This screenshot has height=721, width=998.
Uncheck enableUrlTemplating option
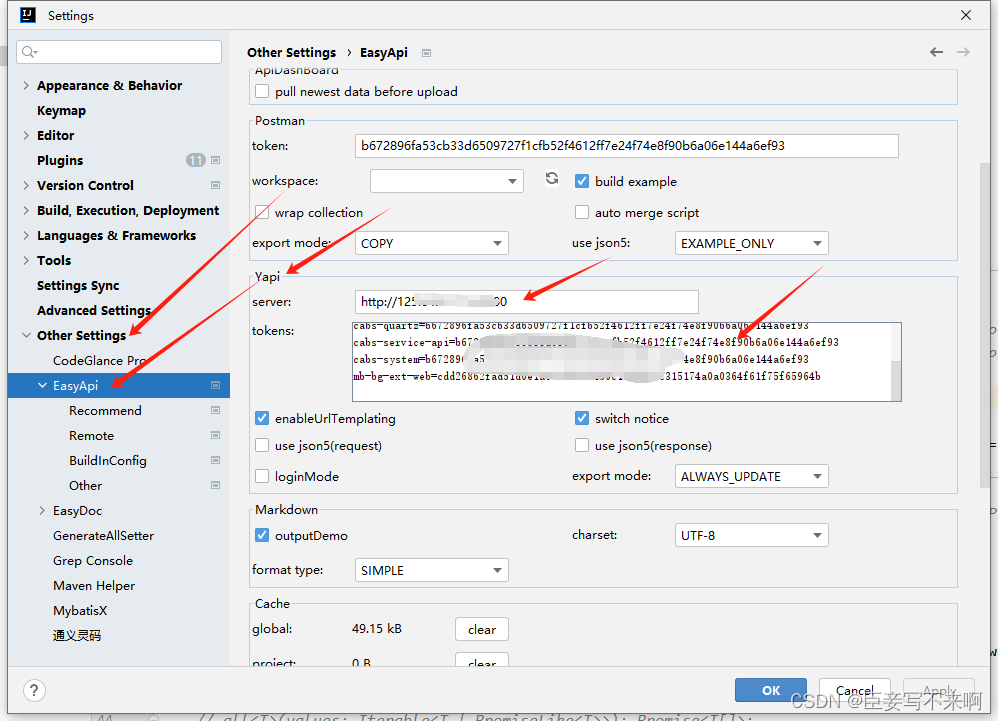click(x=262, y=418)
